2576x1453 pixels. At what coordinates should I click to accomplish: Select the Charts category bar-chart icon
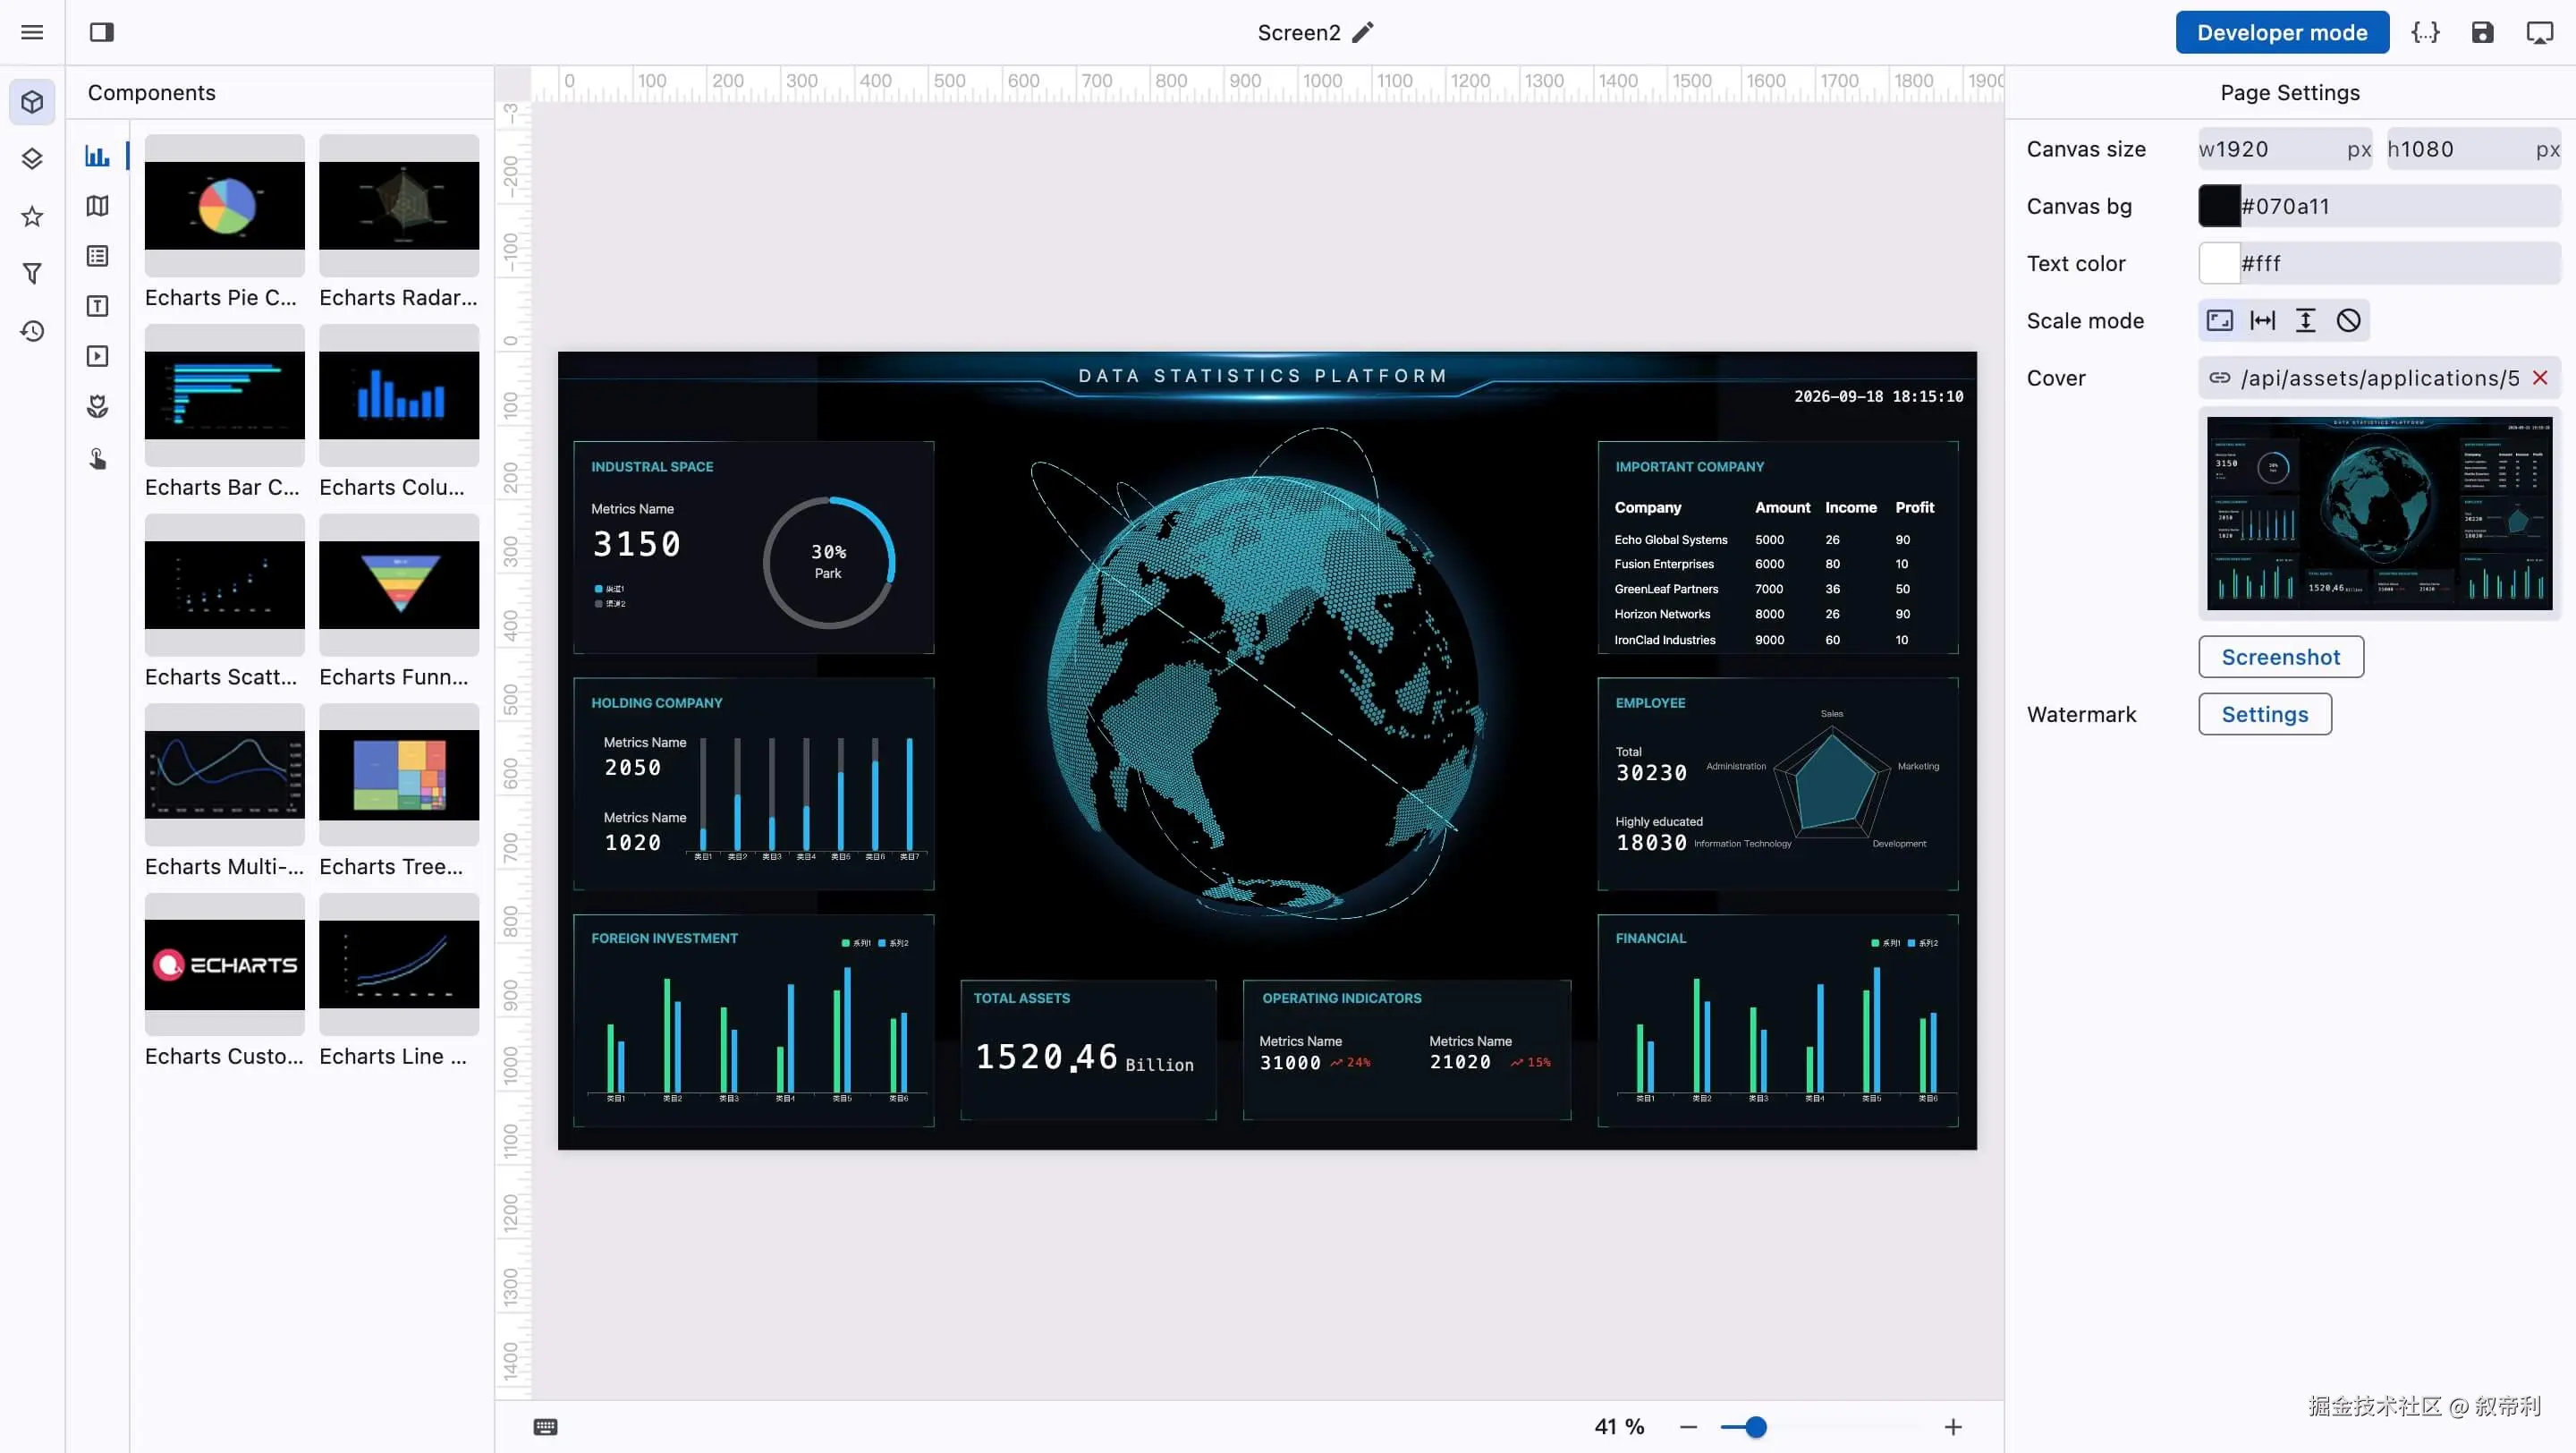[x=97, y=156]
